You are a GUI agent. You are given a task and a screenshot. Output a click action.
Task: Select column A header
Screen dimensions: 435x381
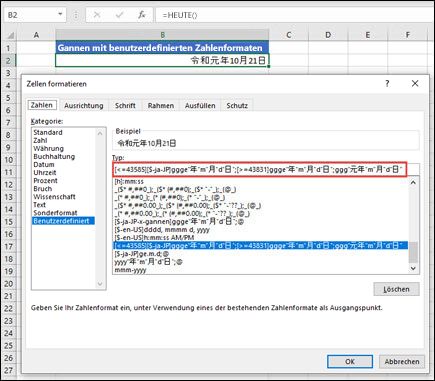pos(36,35)
